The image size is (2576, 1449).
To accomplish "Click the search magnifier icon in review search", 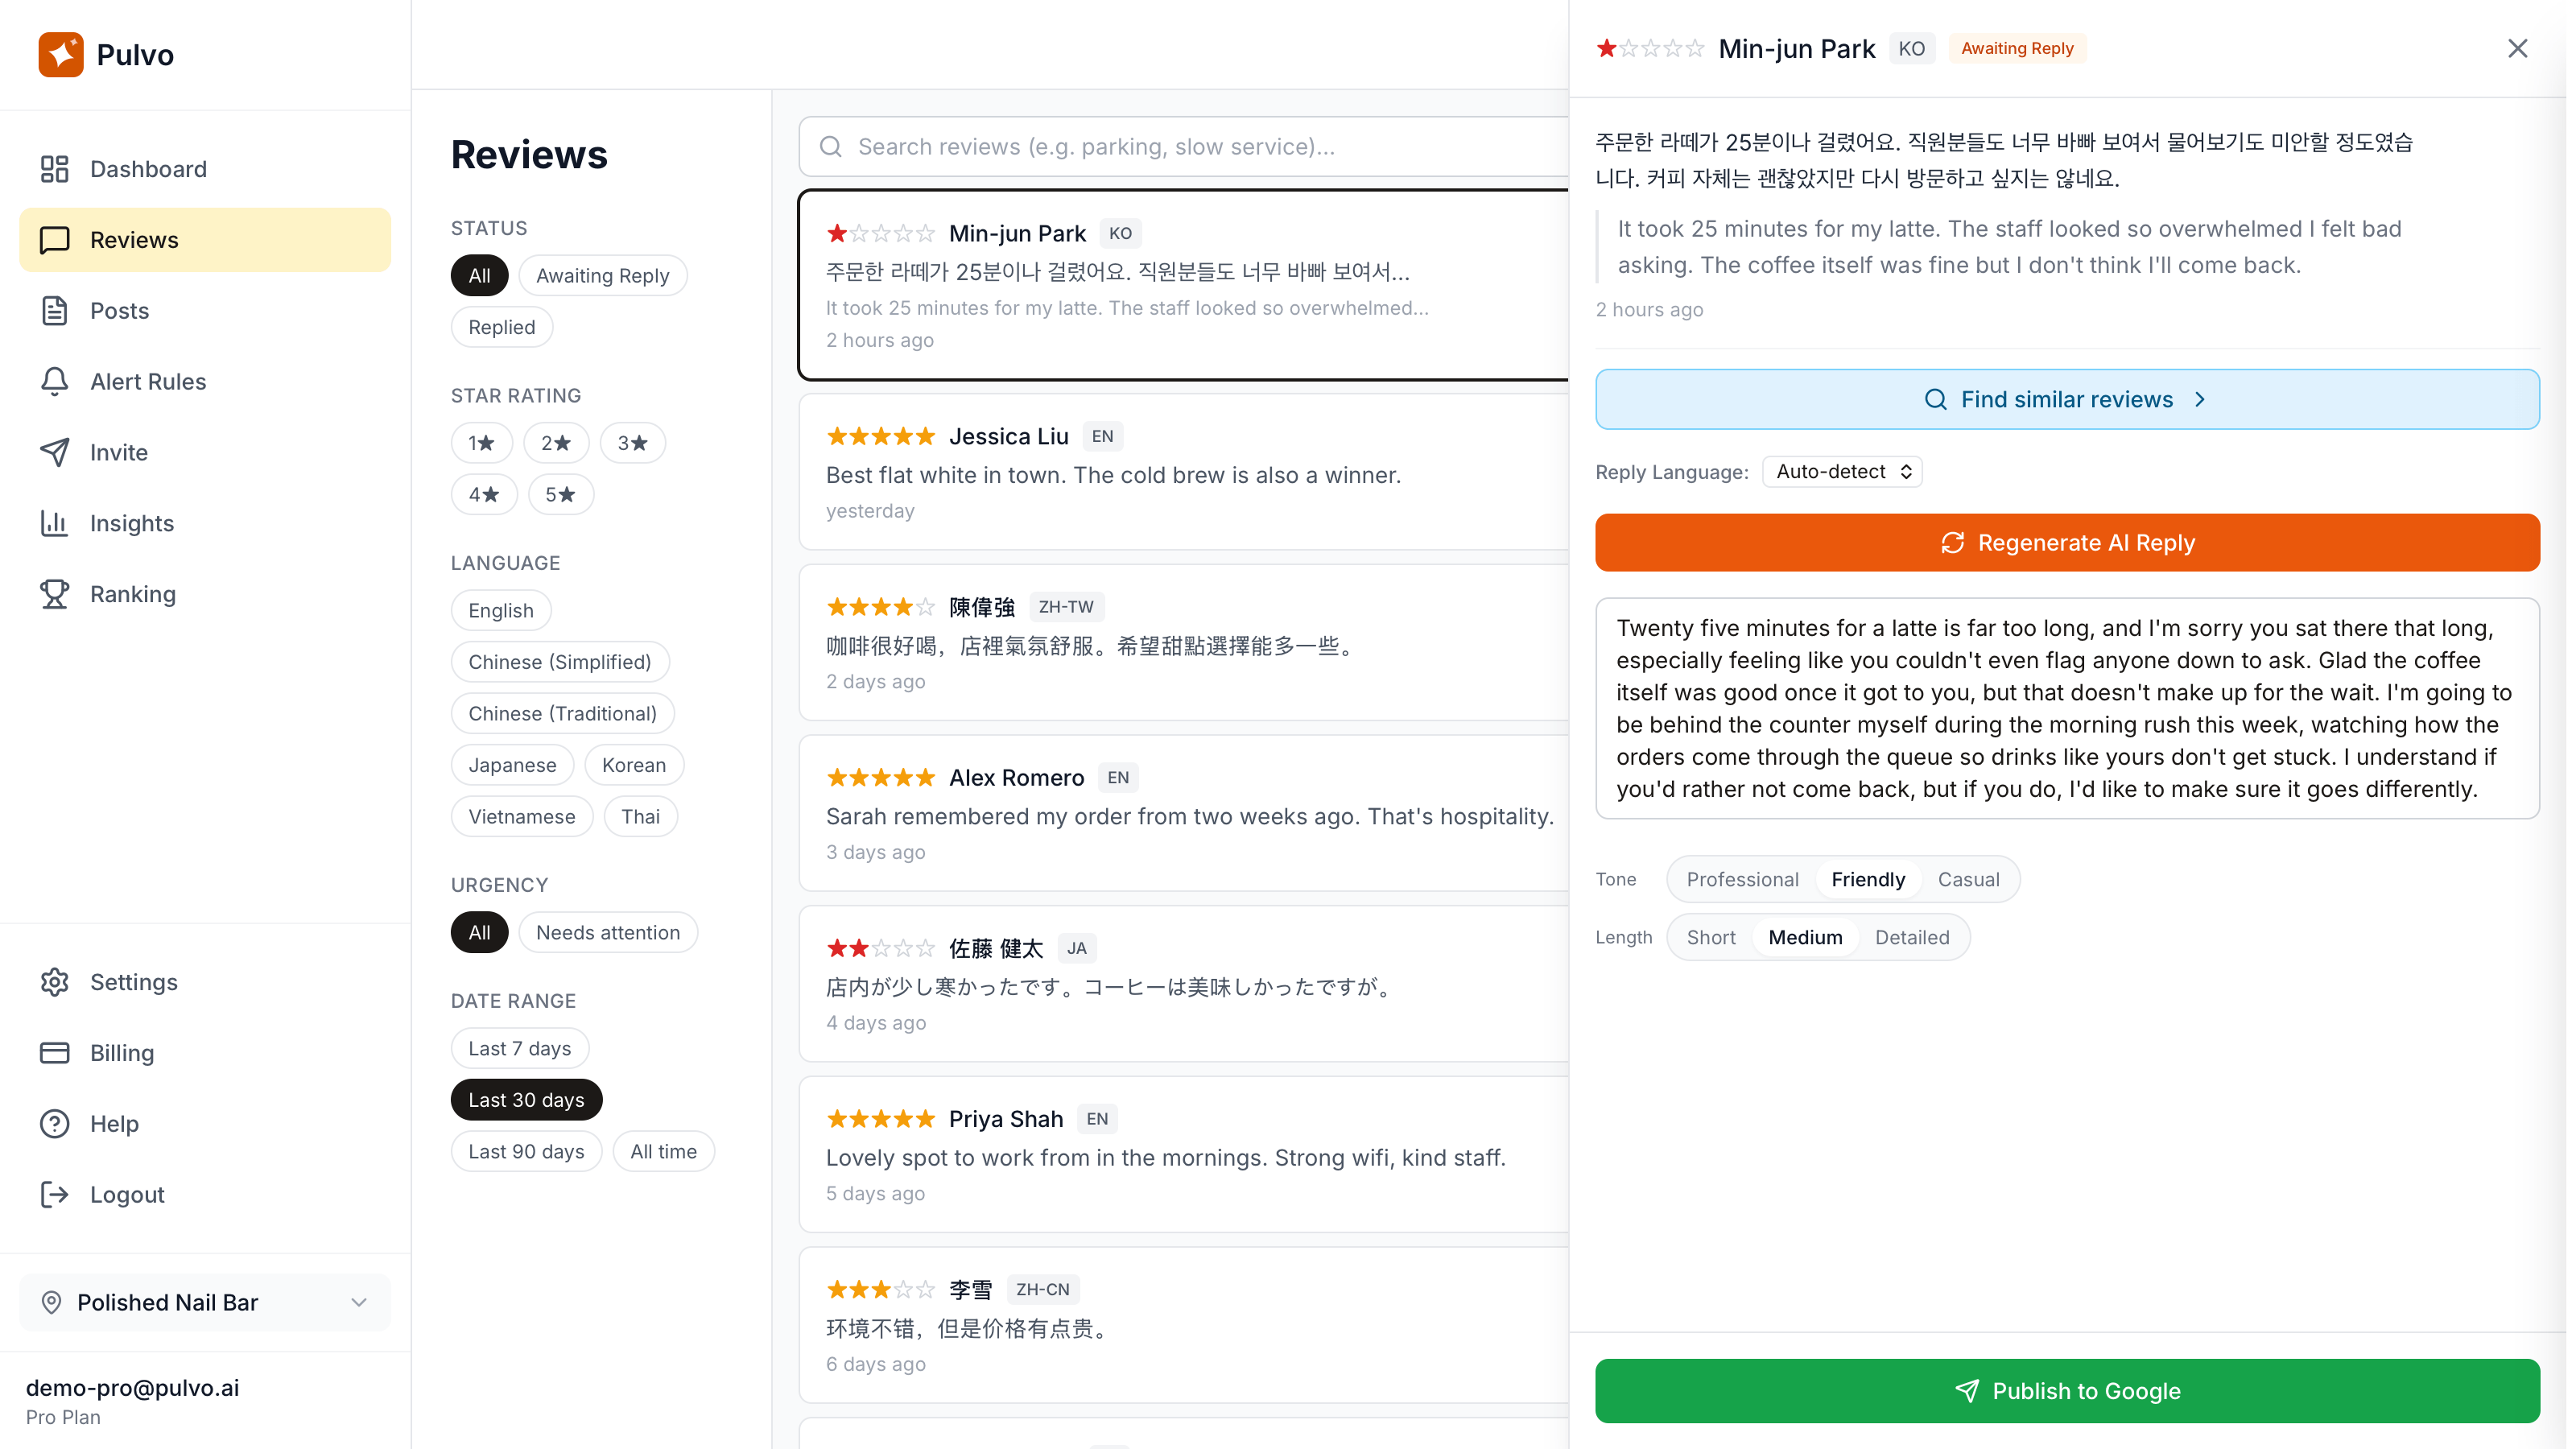I will (x=831, y=147).
